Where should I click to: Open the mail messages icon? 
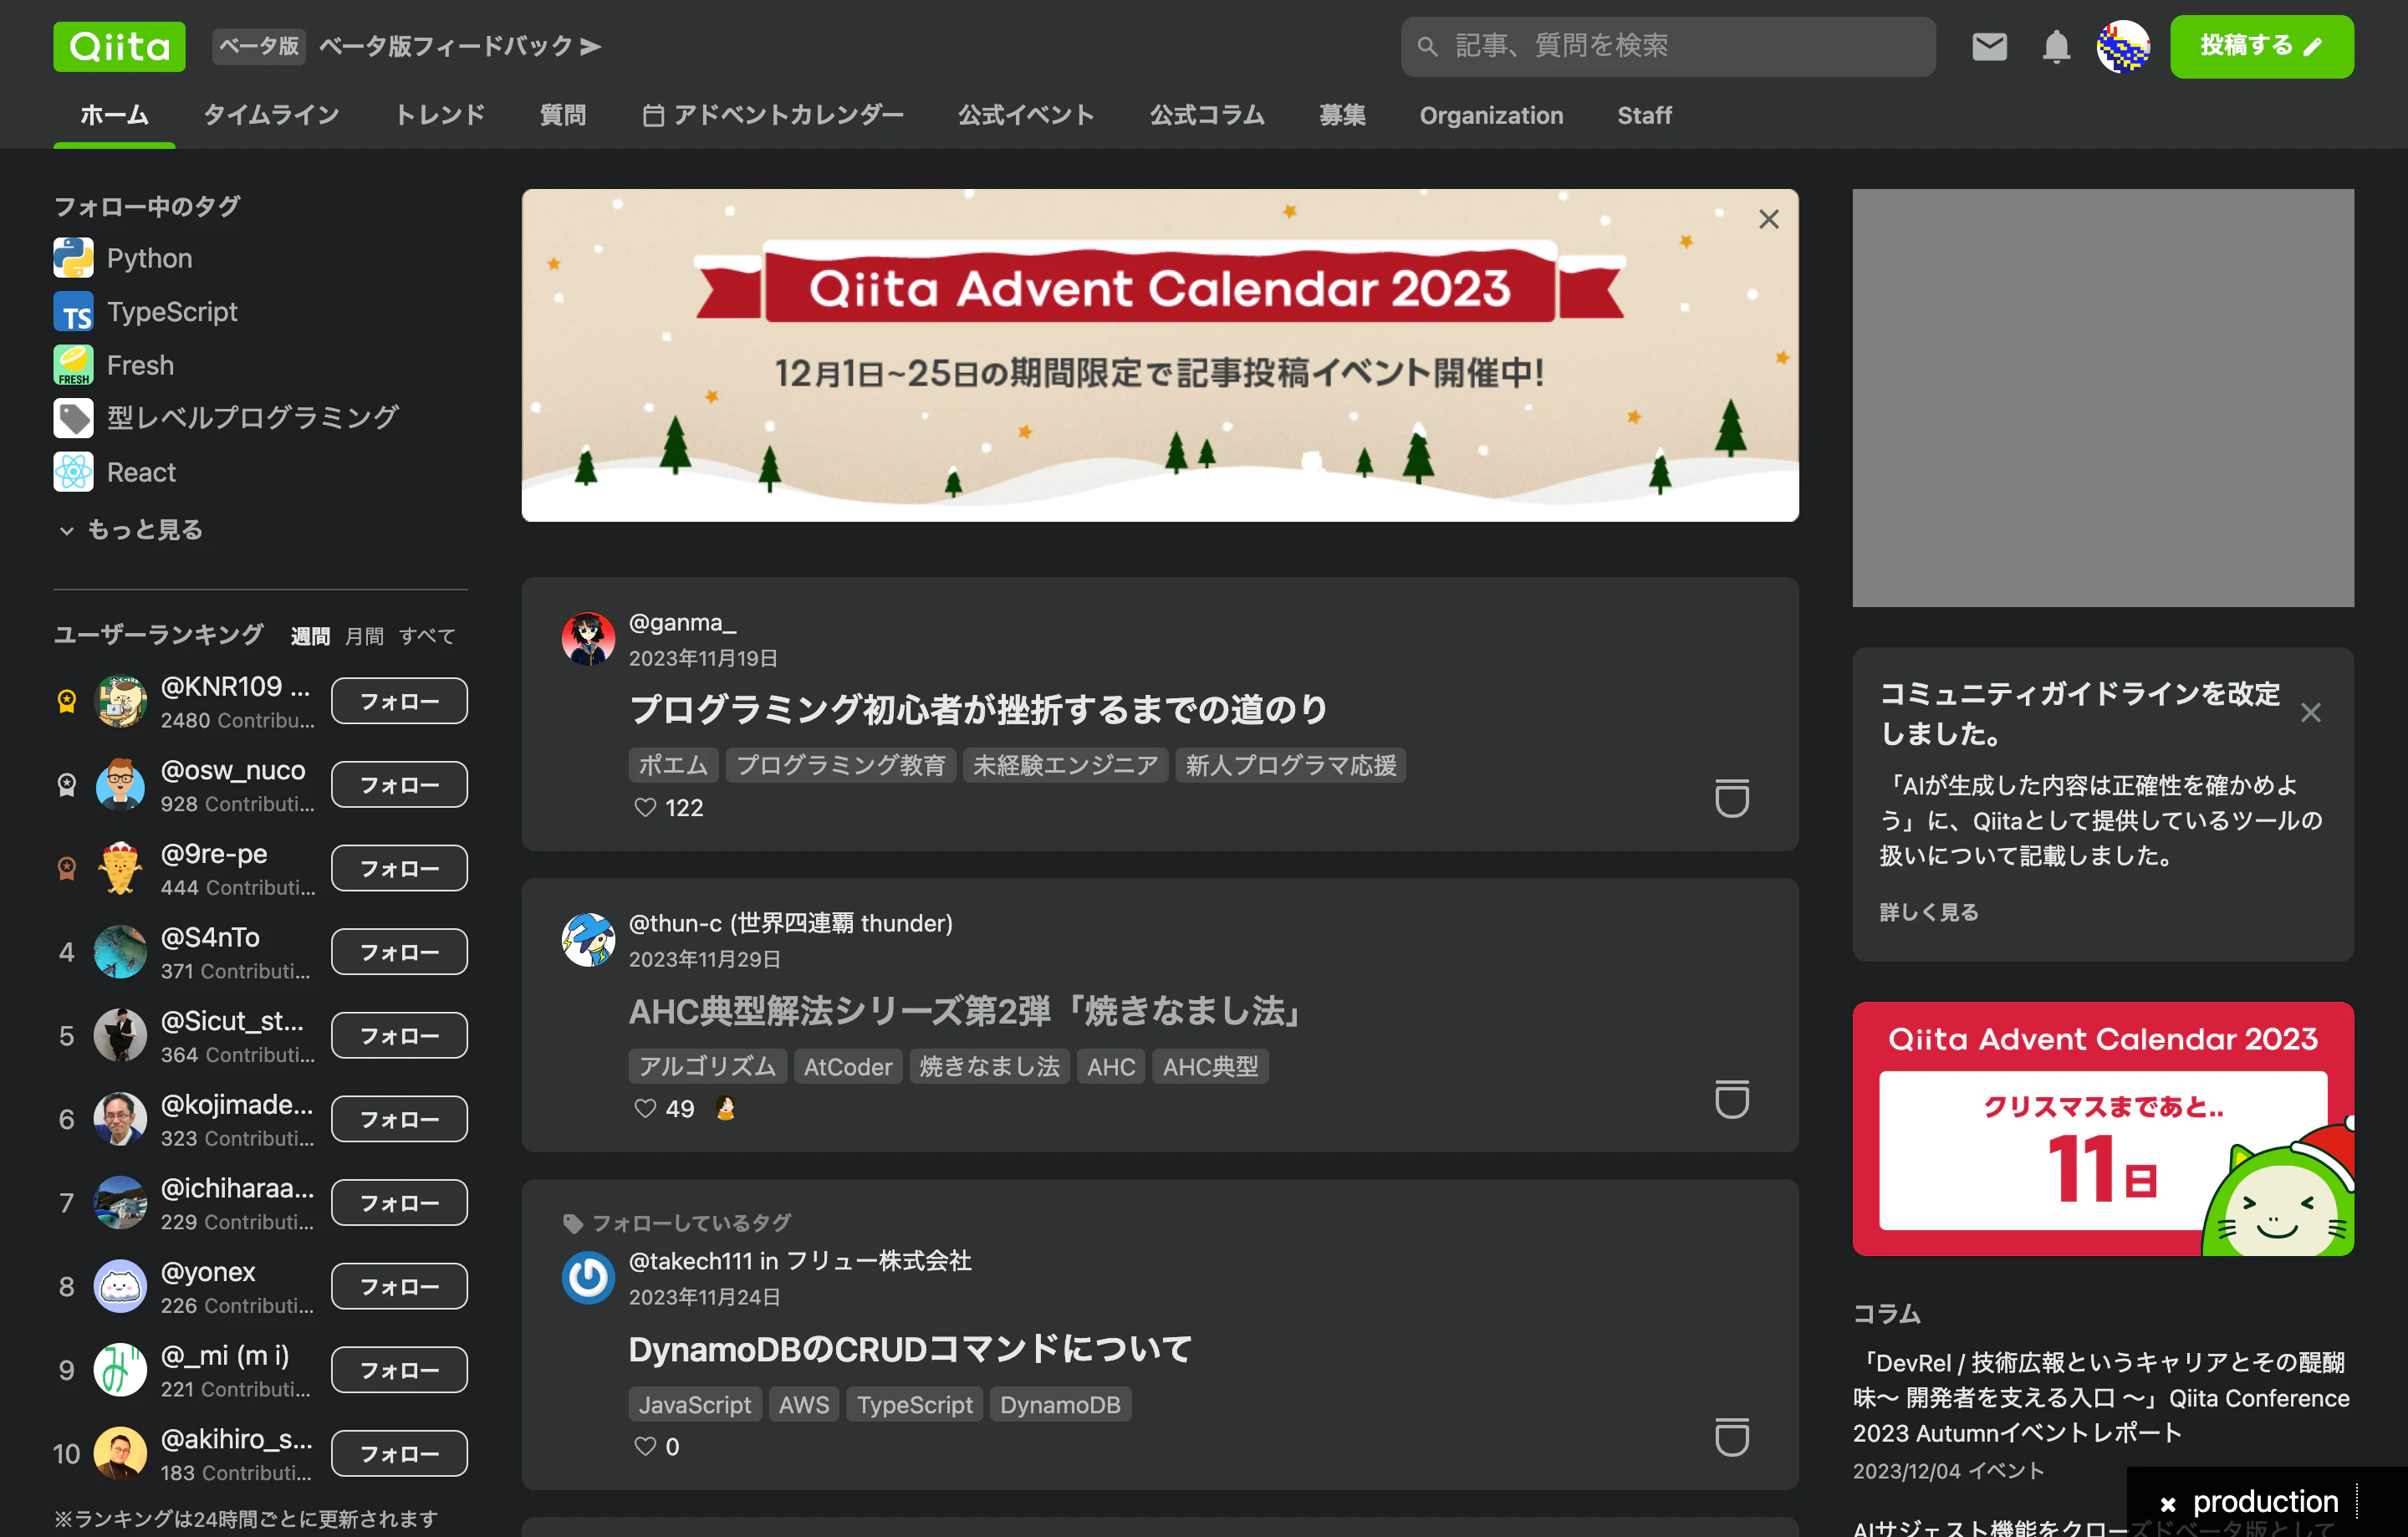pos(1989,46)
